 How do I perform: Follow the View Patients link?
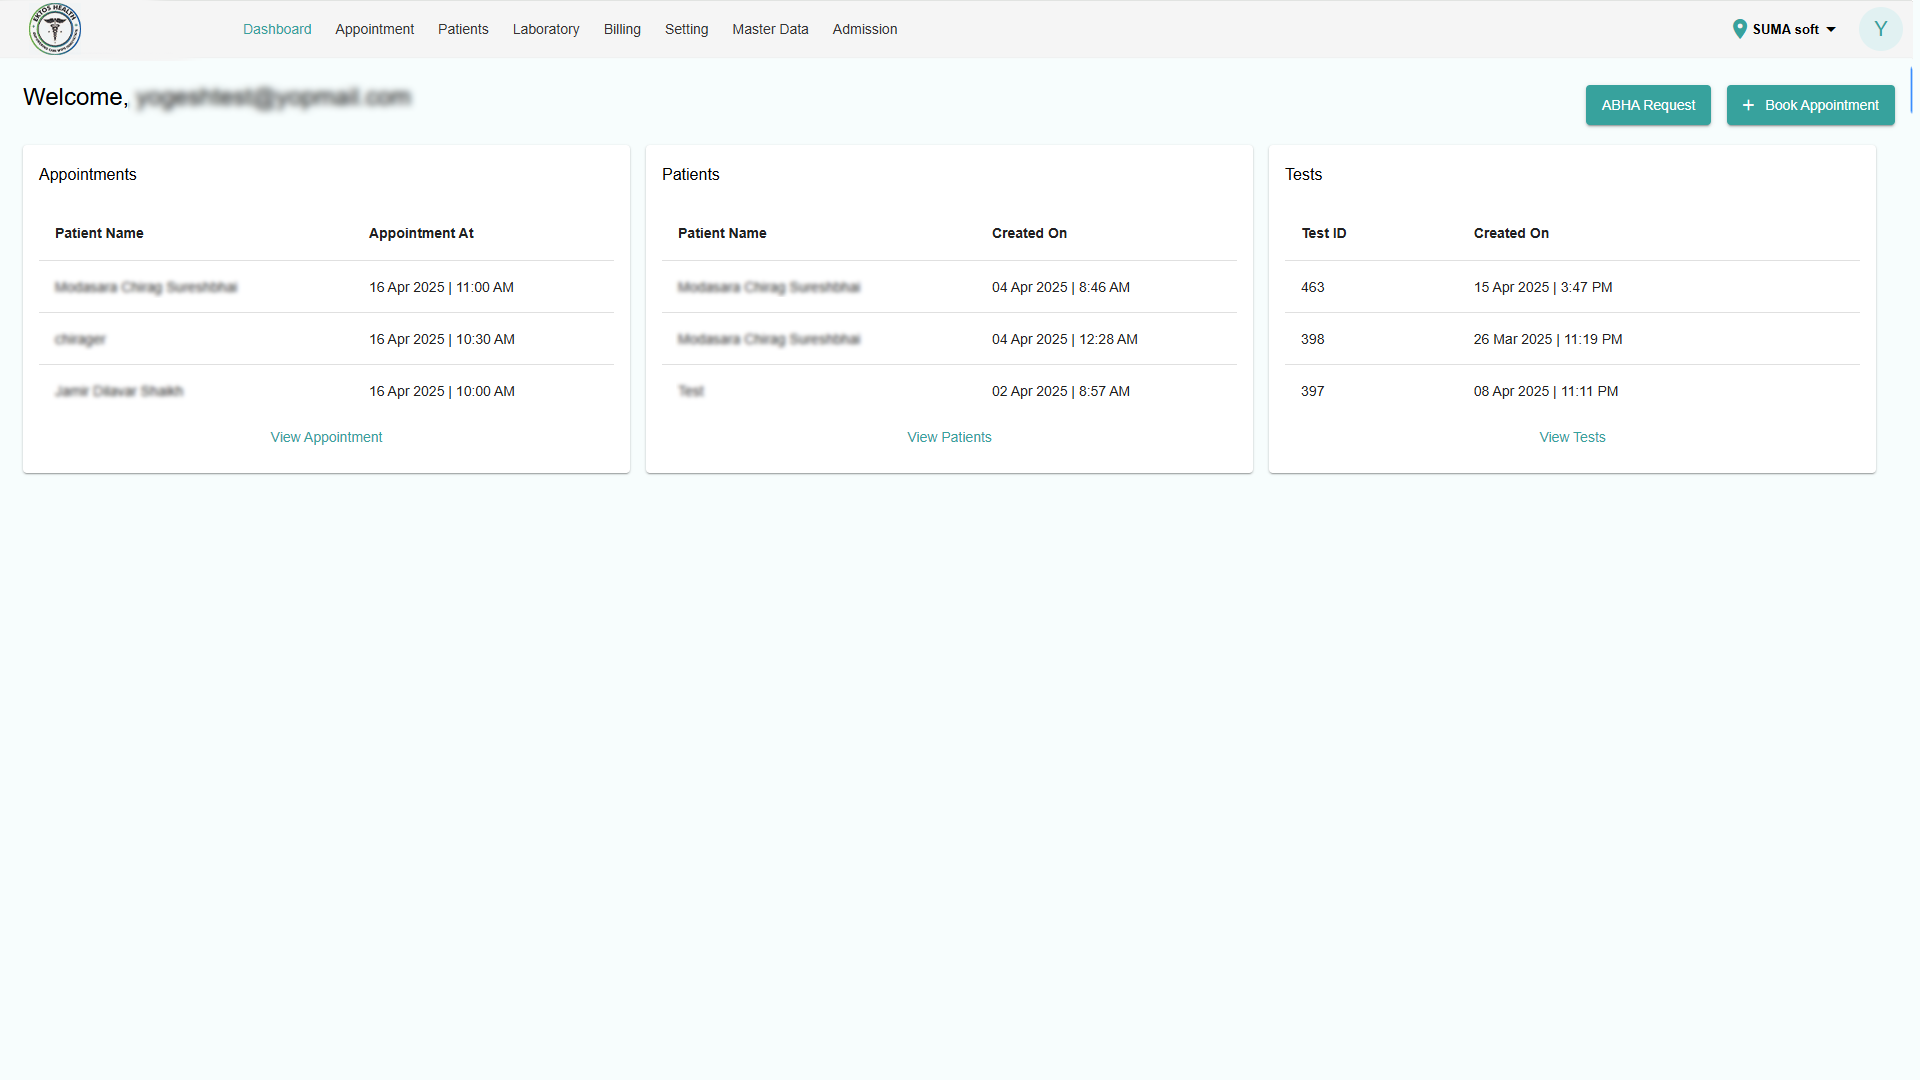949,437
